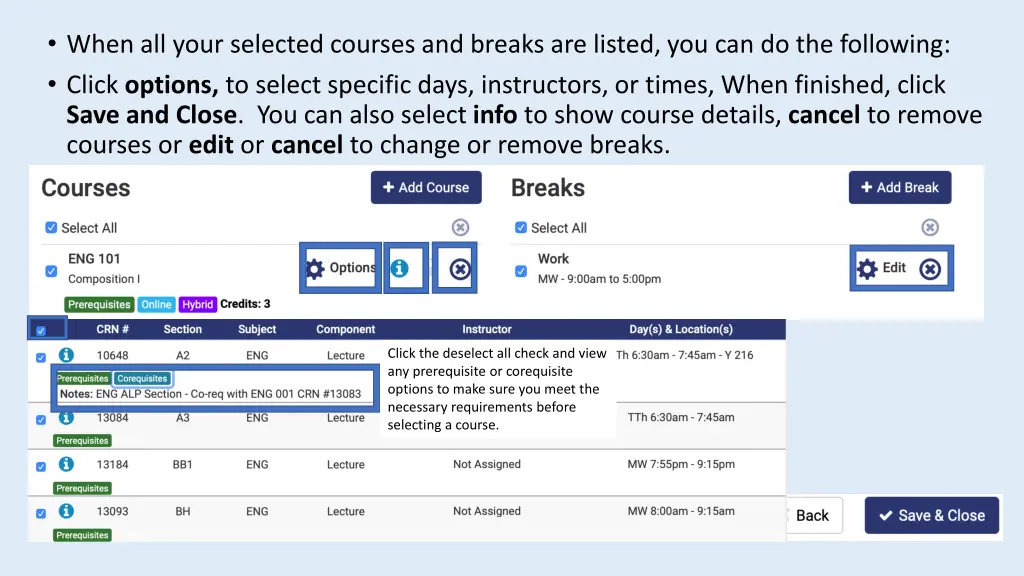Click the Courses remove-all X icon
1024x576 pixels.
(459, 227)
